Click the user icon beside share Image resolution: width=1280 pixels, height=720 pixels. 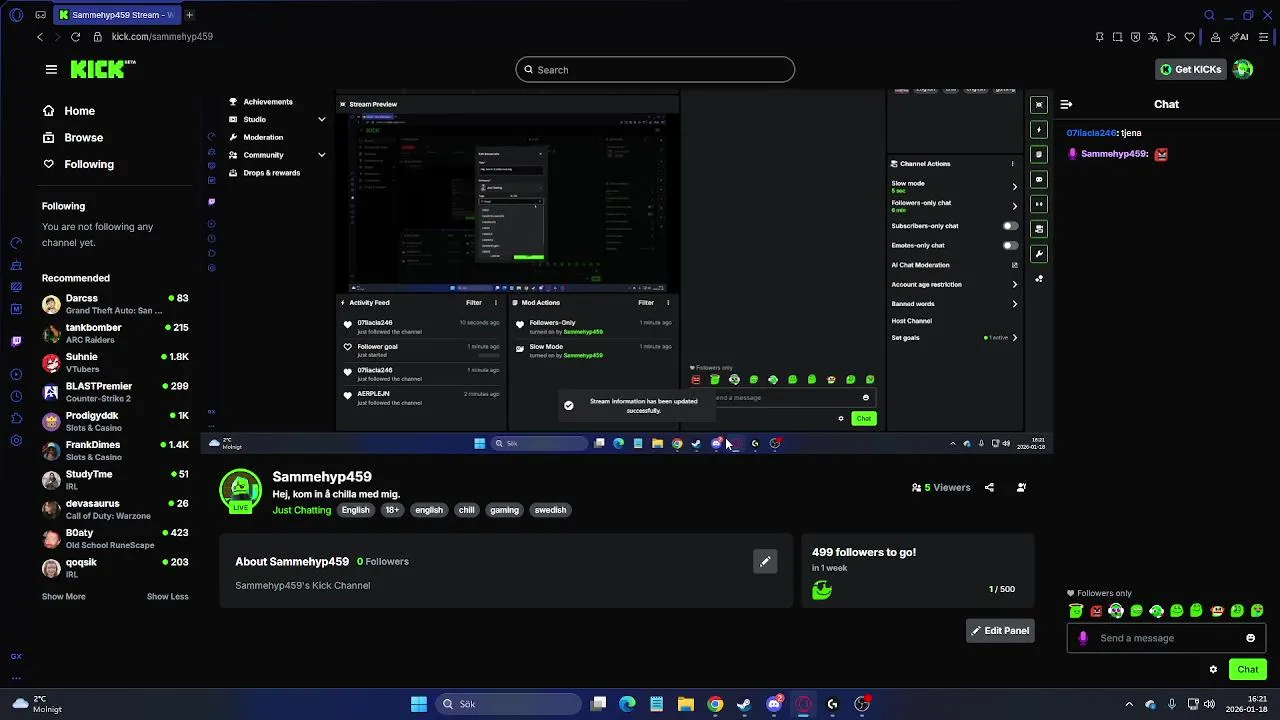[x=1021, y=488]
